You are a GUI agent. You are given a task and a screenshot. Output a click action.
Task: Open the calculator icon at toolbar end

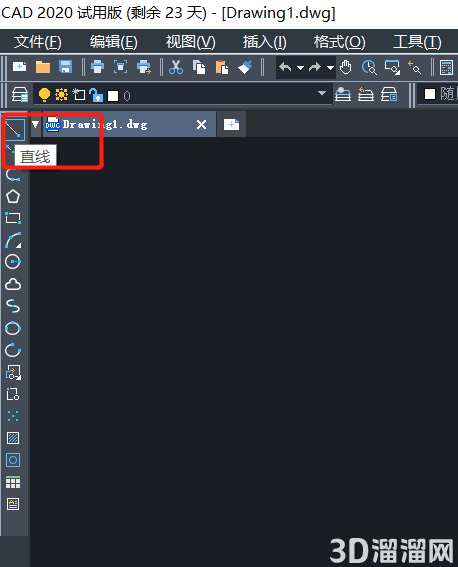(446, 68)
